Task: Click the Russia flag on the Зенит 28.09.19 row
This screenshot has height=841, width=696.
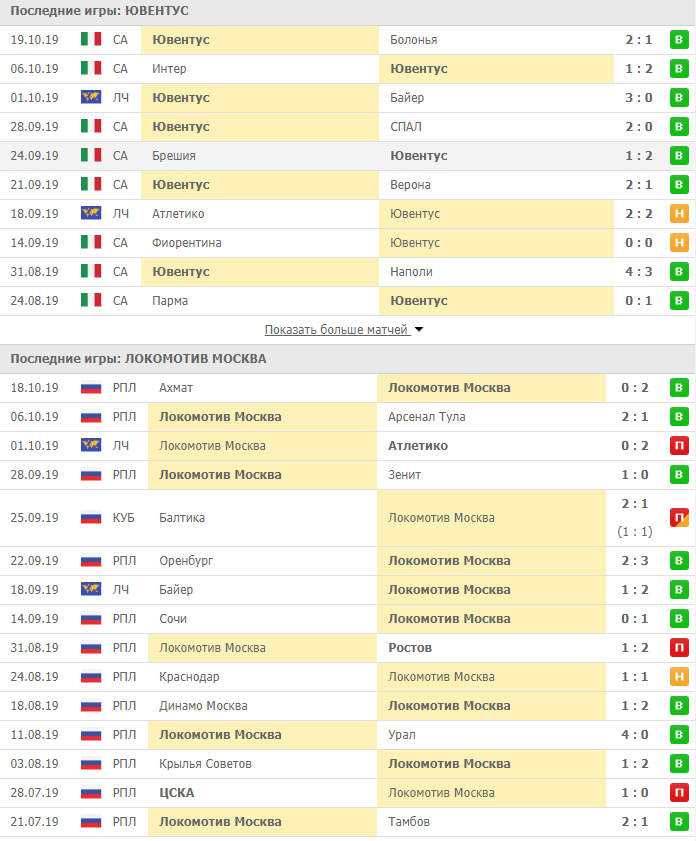Action: [x=91, y=475]
